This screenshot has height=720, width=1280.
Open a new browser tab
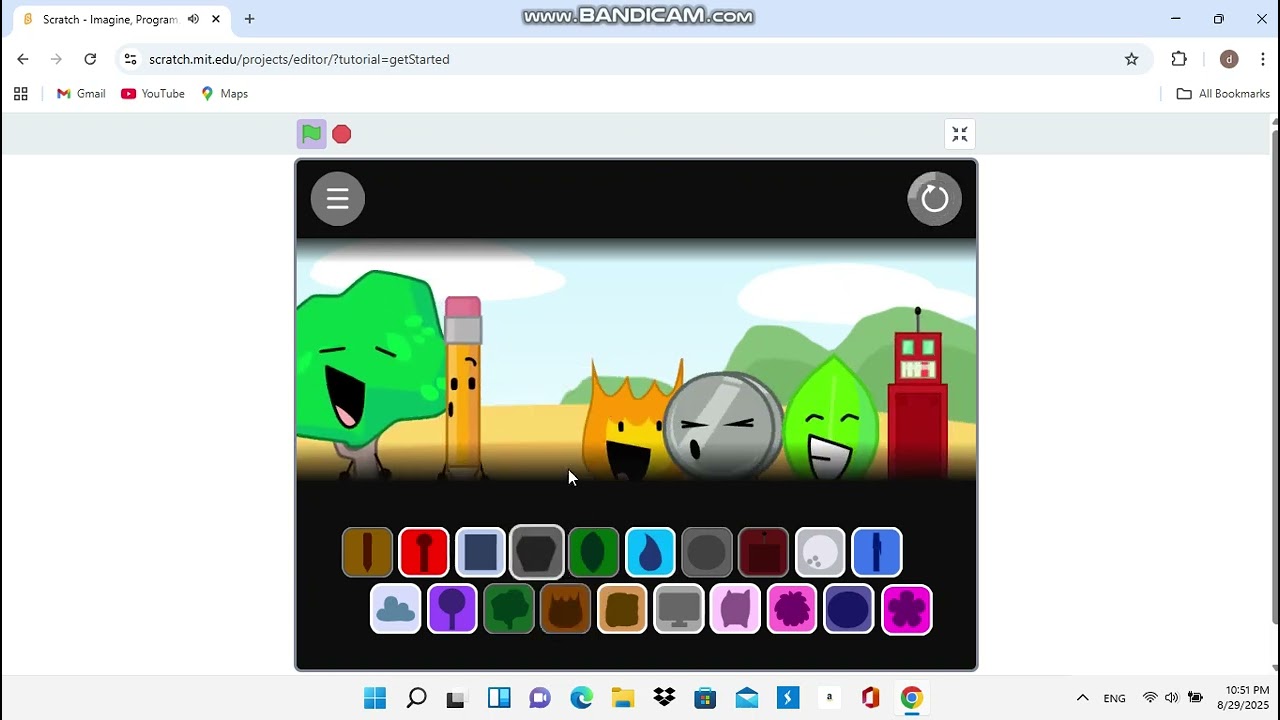click(249, 19)
